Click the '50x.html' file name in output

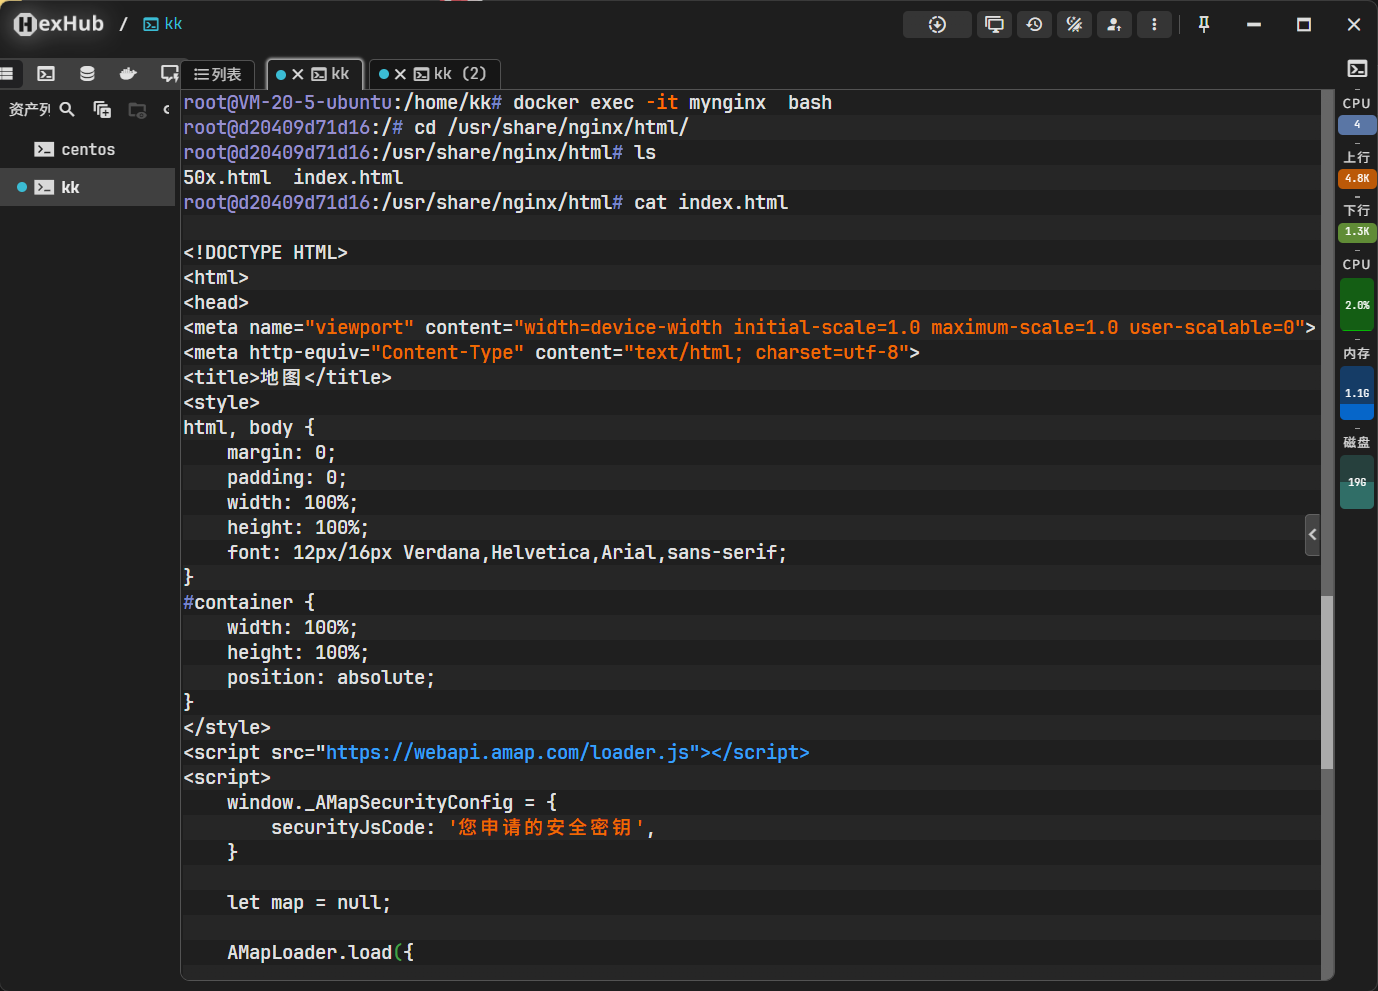click(227, 177)
